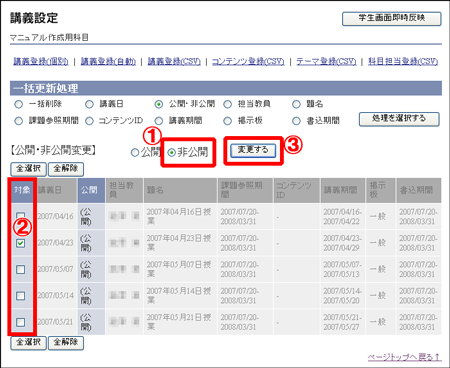Check the 2007/05/21 lecture checkbox
The width and height of the screenshot is (450, 368).
(x=21, y=322)
